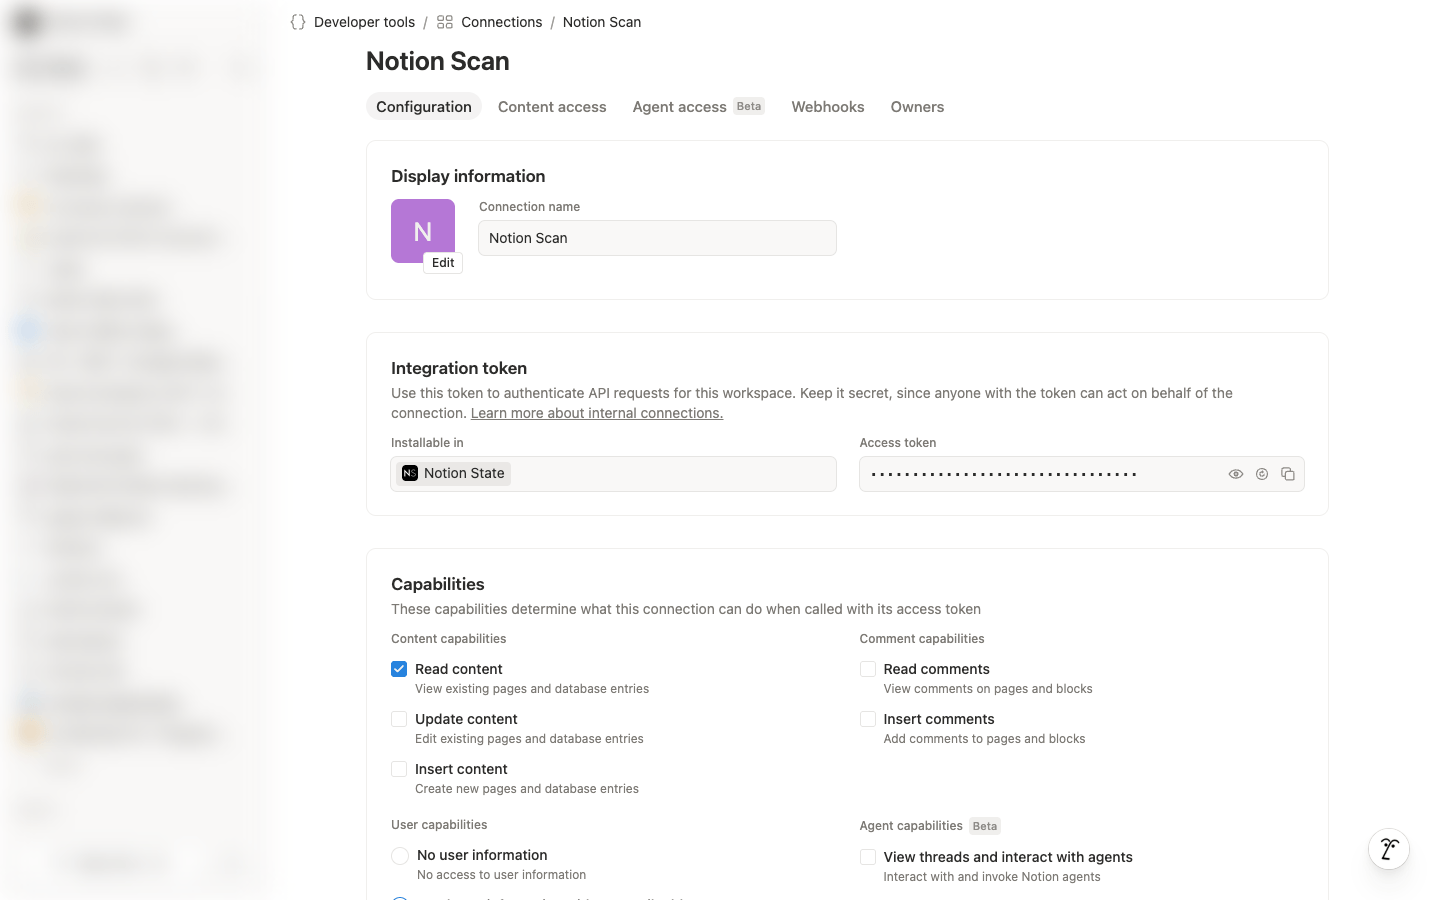Enable the Update content checkbox

tap(399, 719)
